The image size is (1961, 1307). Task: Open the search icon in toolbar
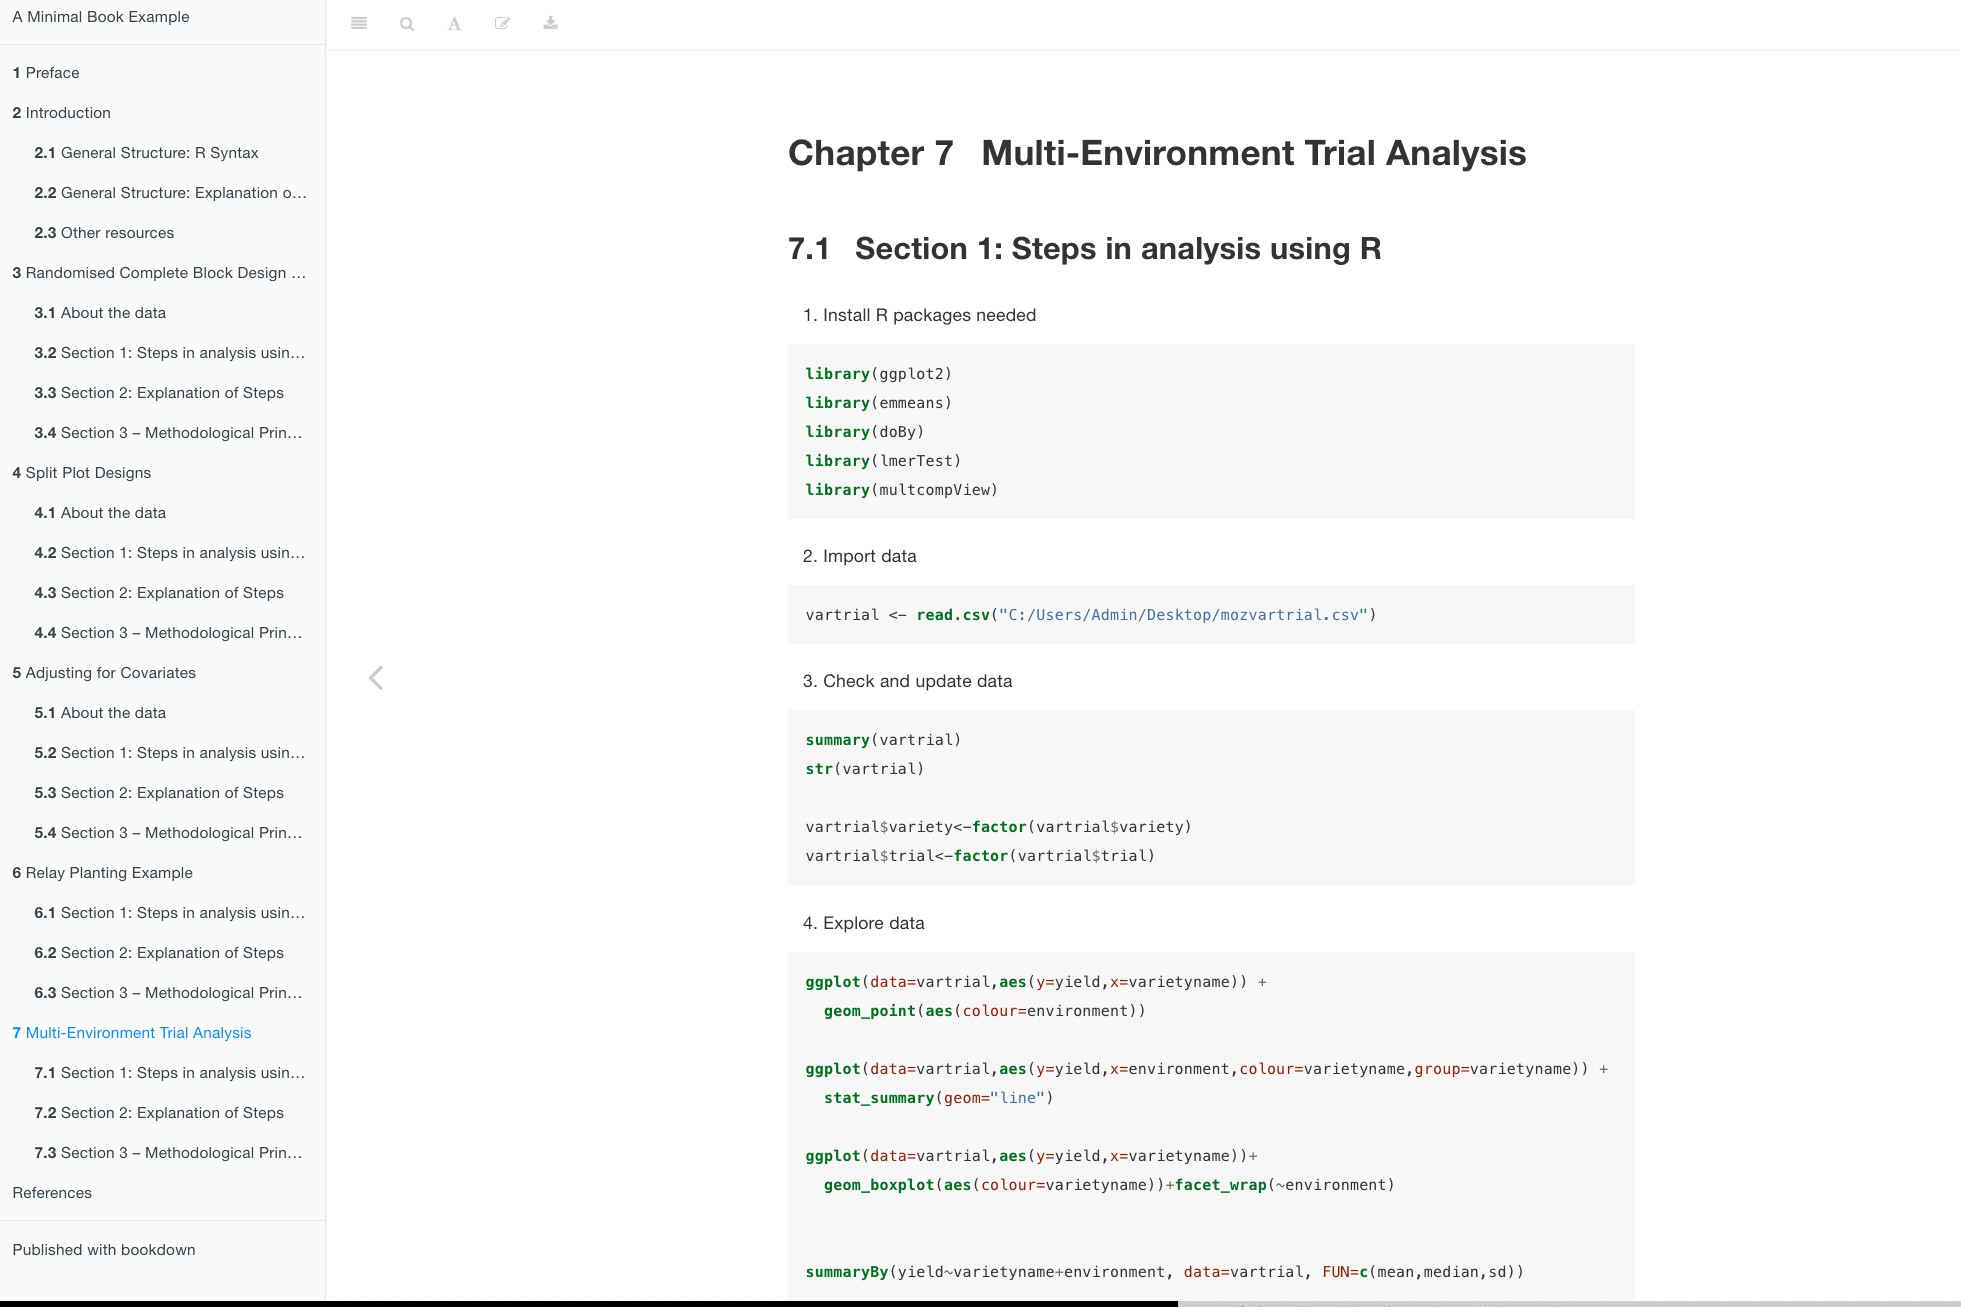407,23
